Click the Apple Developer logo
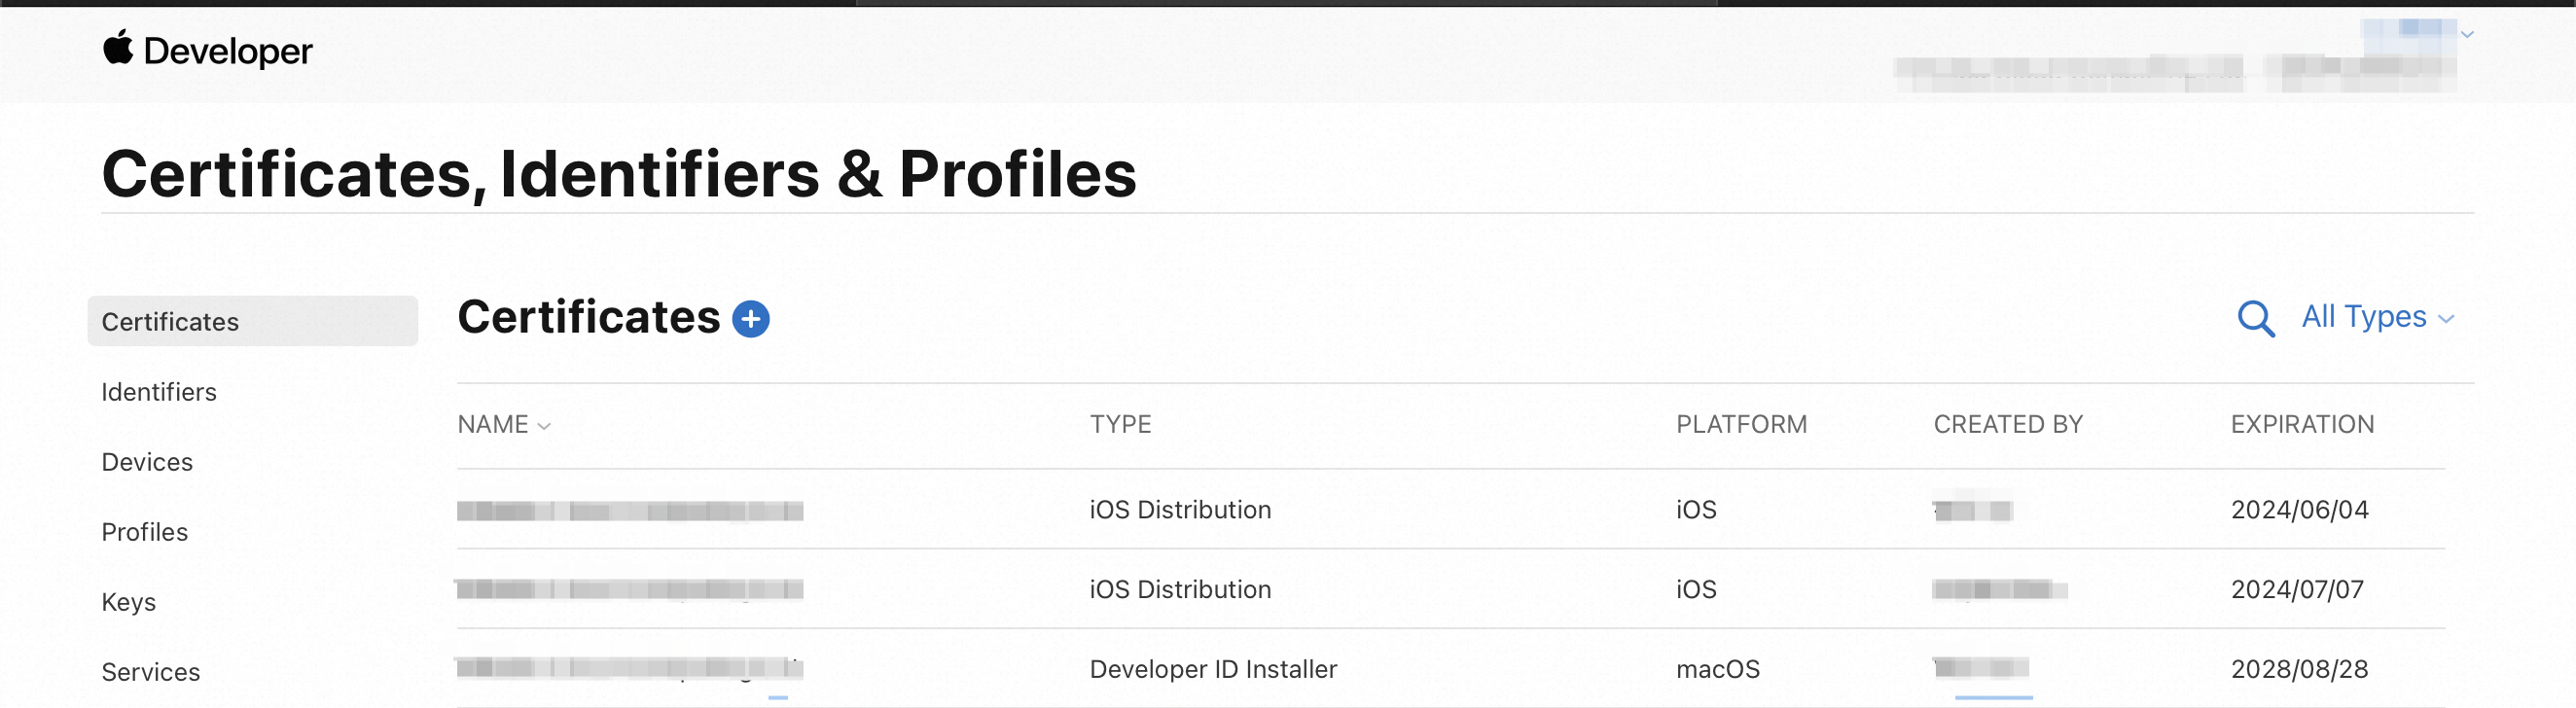The height and width of the screenshot is (708, 2576). 207,50
